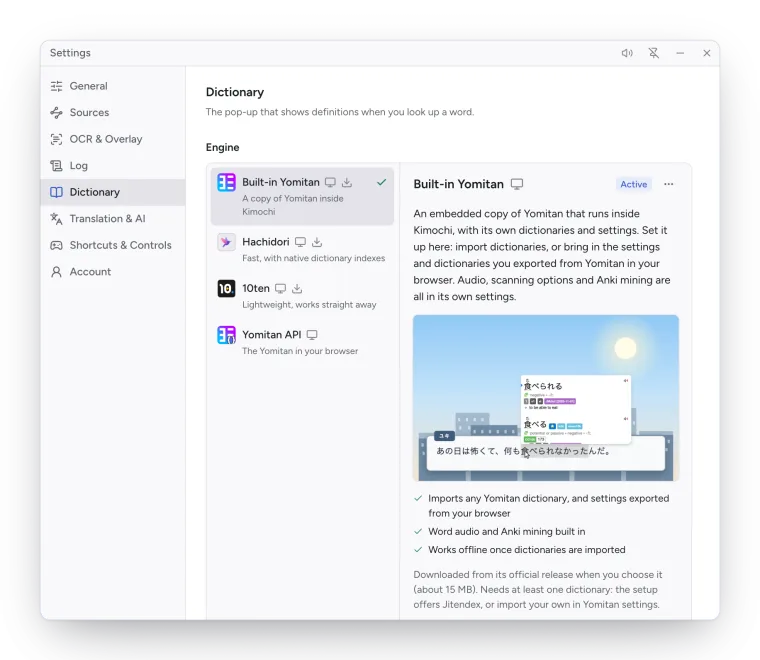This screenshot has width=760, height=660.
Task: Click monitor icon beside Built-in Yomitan list entry
Action: point(330,183)
